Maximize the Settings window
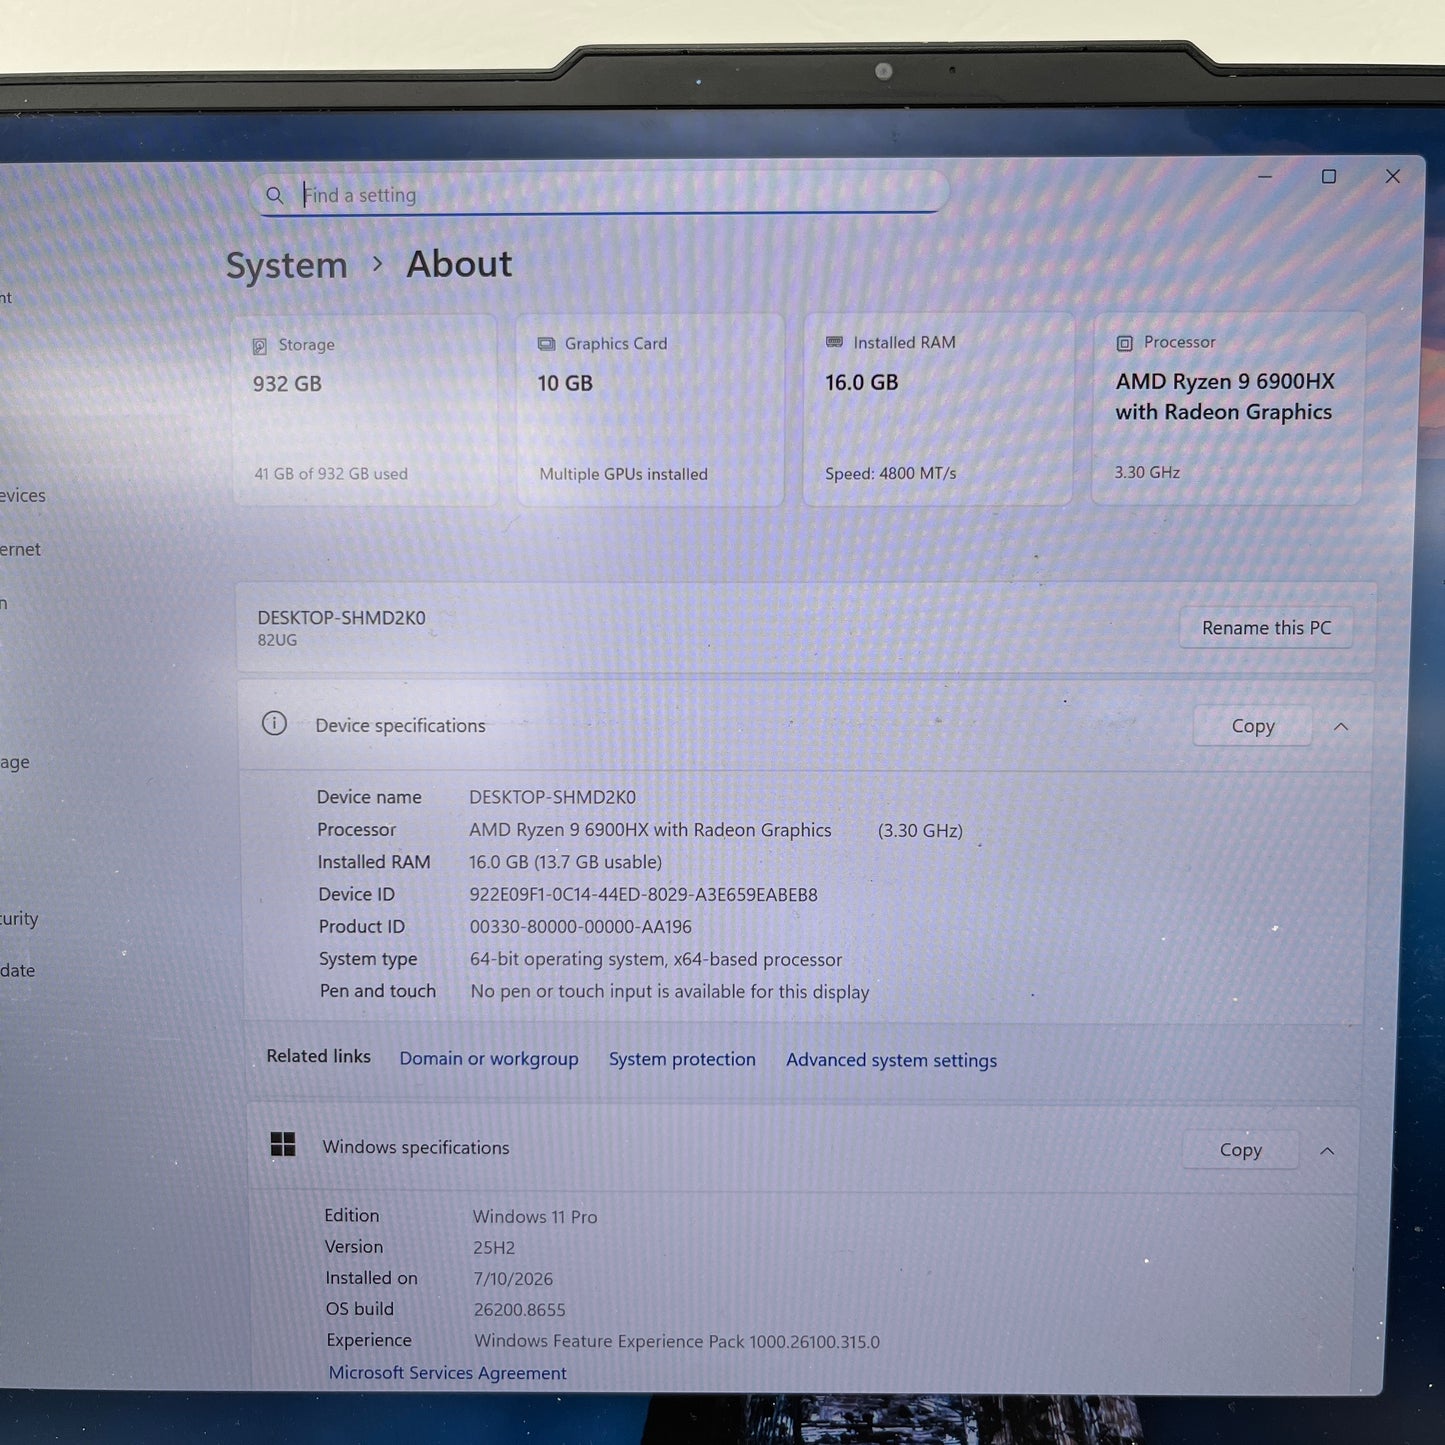1445x1445 pixels. [1329, 177]
